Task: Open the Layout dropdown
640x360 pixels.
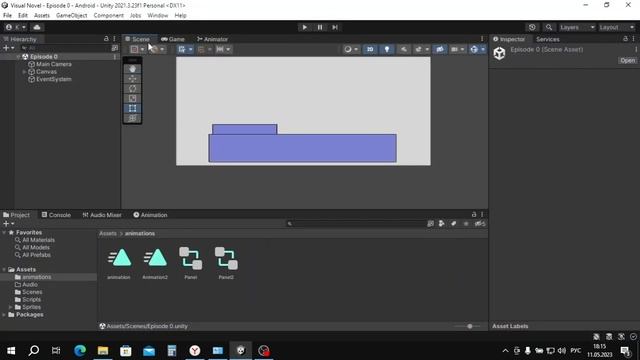Action: [x=617, y=27]
